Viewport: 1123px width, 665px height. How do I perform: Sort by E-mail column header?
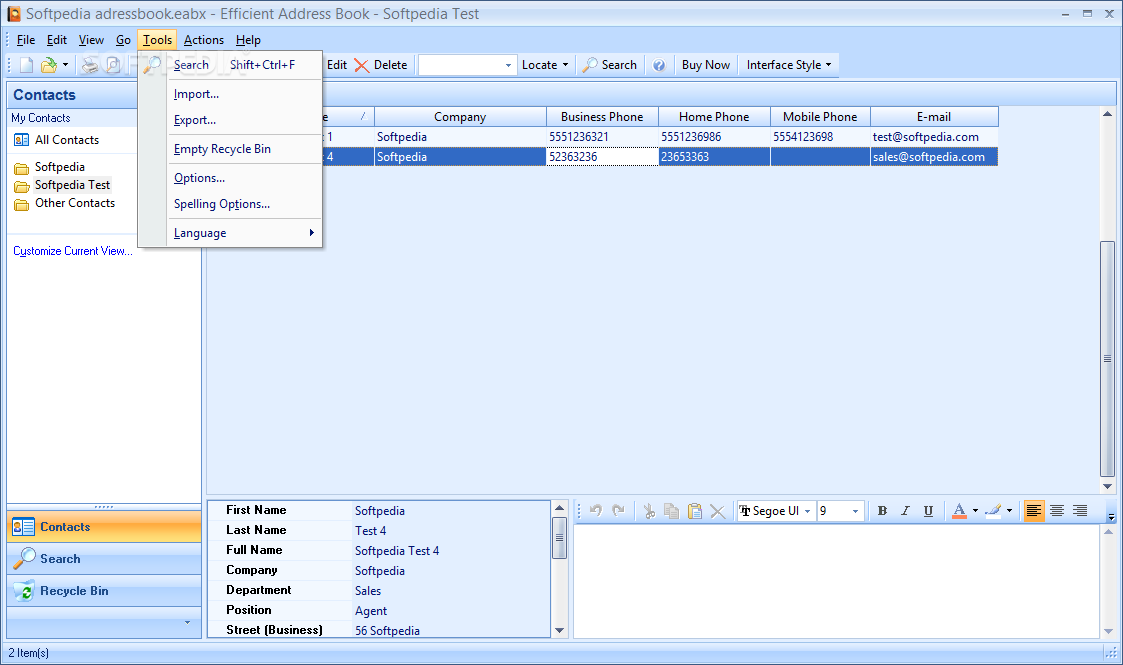pyautogui.click(x=934, y=117)
